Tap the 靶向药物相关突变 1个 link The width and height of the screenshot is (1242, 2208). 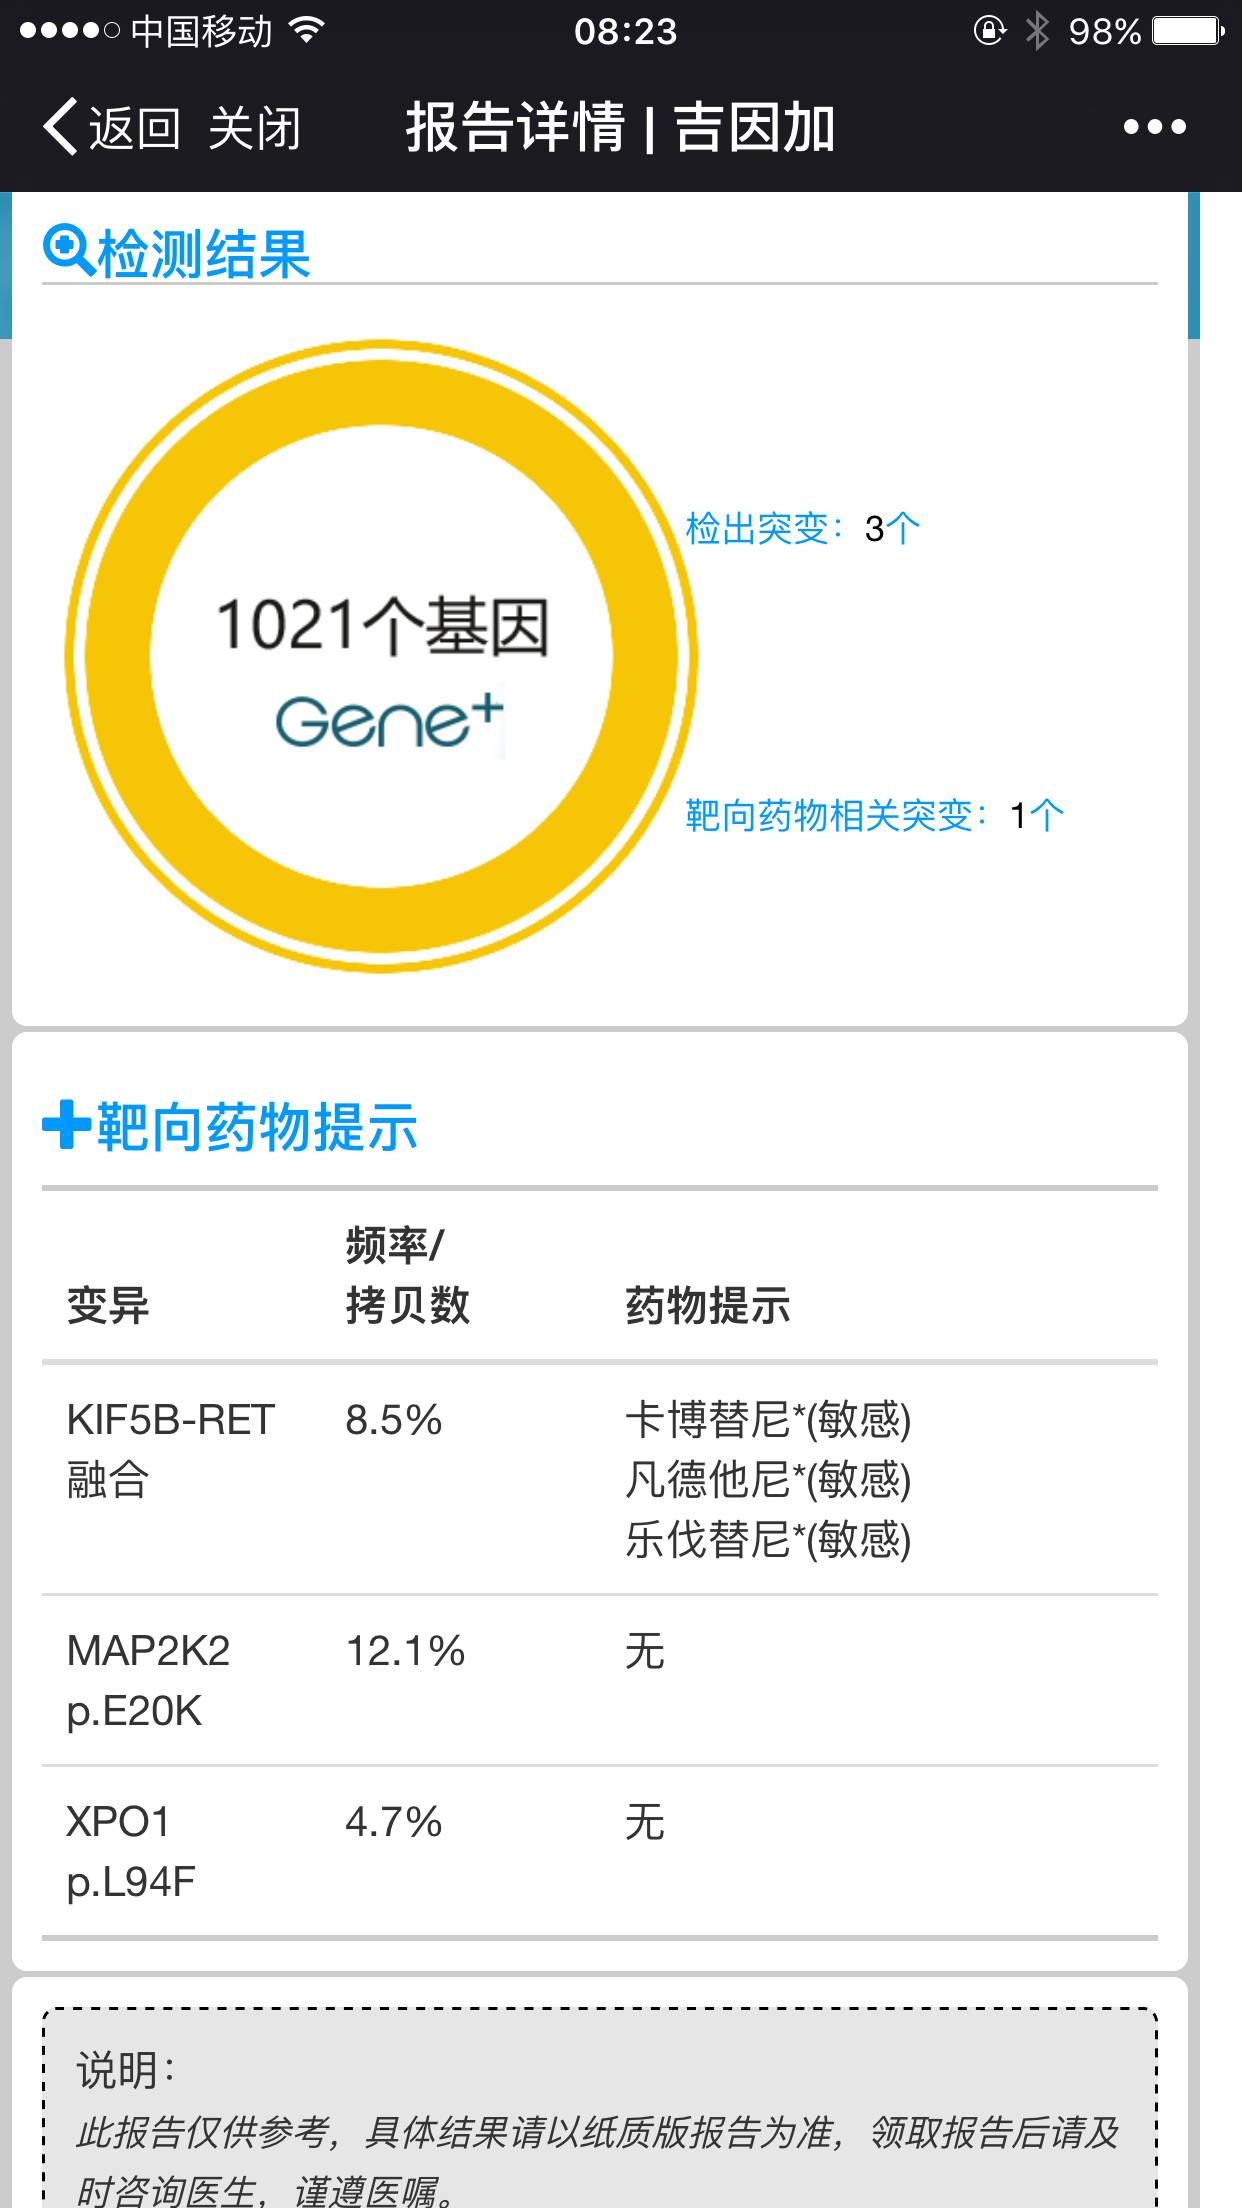click(874, 815)
